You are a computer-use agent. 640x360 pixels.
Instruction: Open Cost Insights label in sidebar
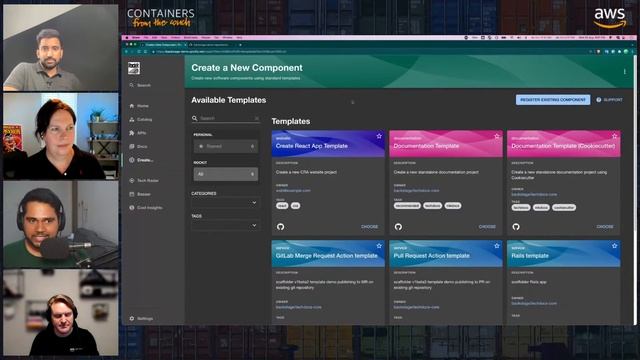click(x=150, y=208)
